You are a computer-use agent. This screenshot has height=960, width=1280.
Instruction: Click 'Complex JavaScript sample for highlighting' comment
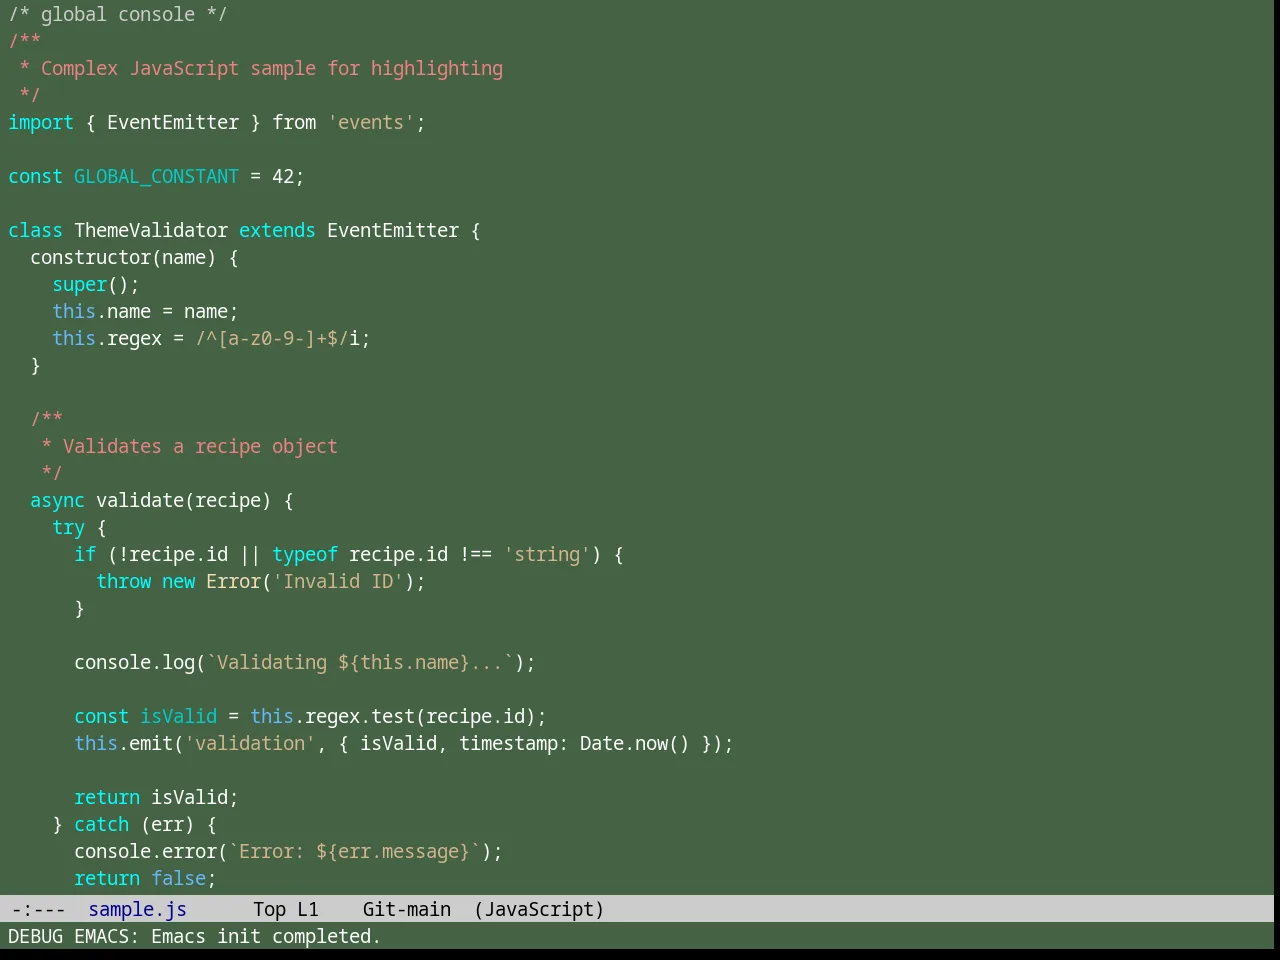272,68
